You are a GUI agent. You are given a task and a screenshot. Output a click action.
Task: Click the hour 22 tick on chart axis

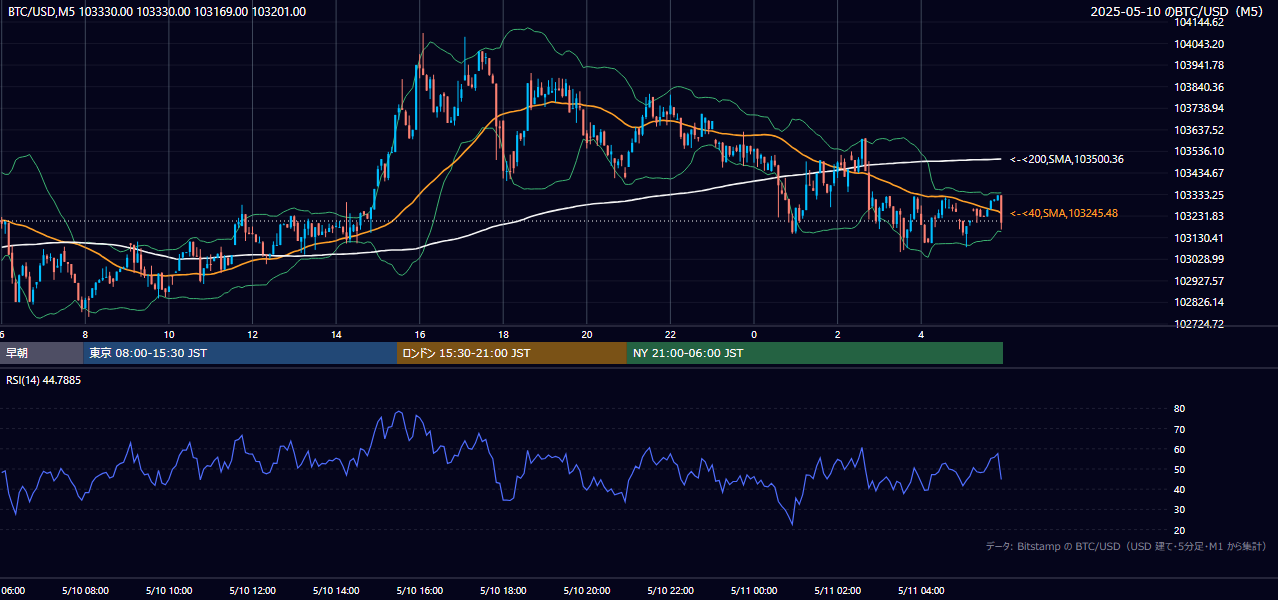click(x=671, y=334)
